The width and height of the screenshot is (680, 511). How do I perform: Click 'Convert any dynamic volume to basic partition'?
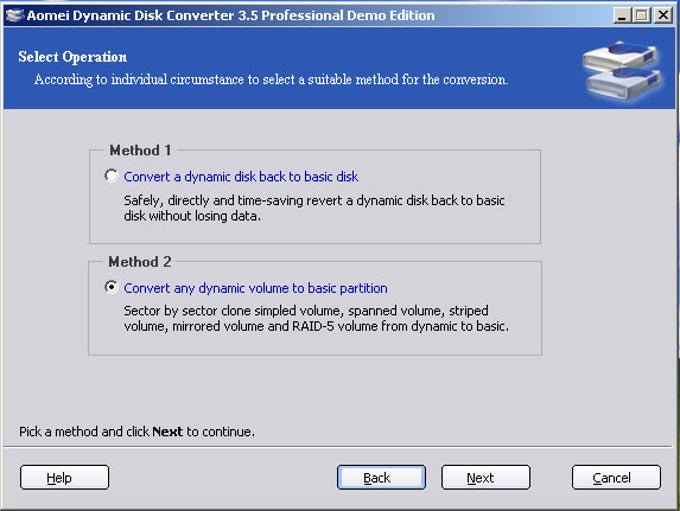coord(255,288)
